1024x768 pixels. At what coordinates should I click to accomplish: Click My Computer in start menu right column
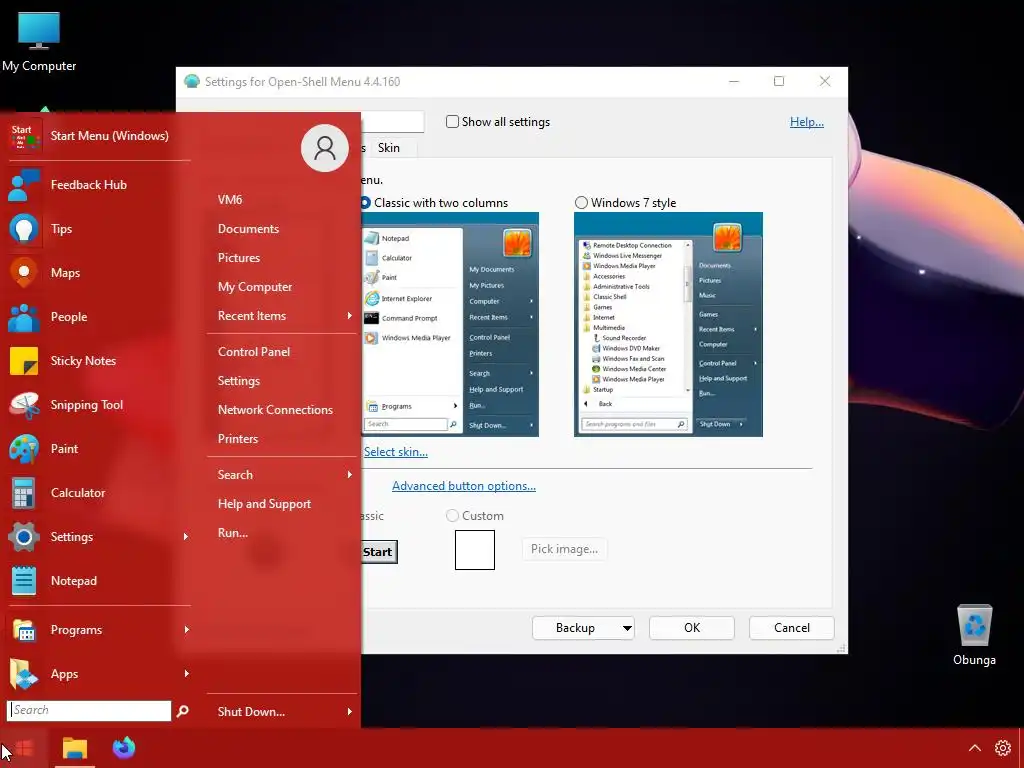pyautogui.click(x=255, y=287)
